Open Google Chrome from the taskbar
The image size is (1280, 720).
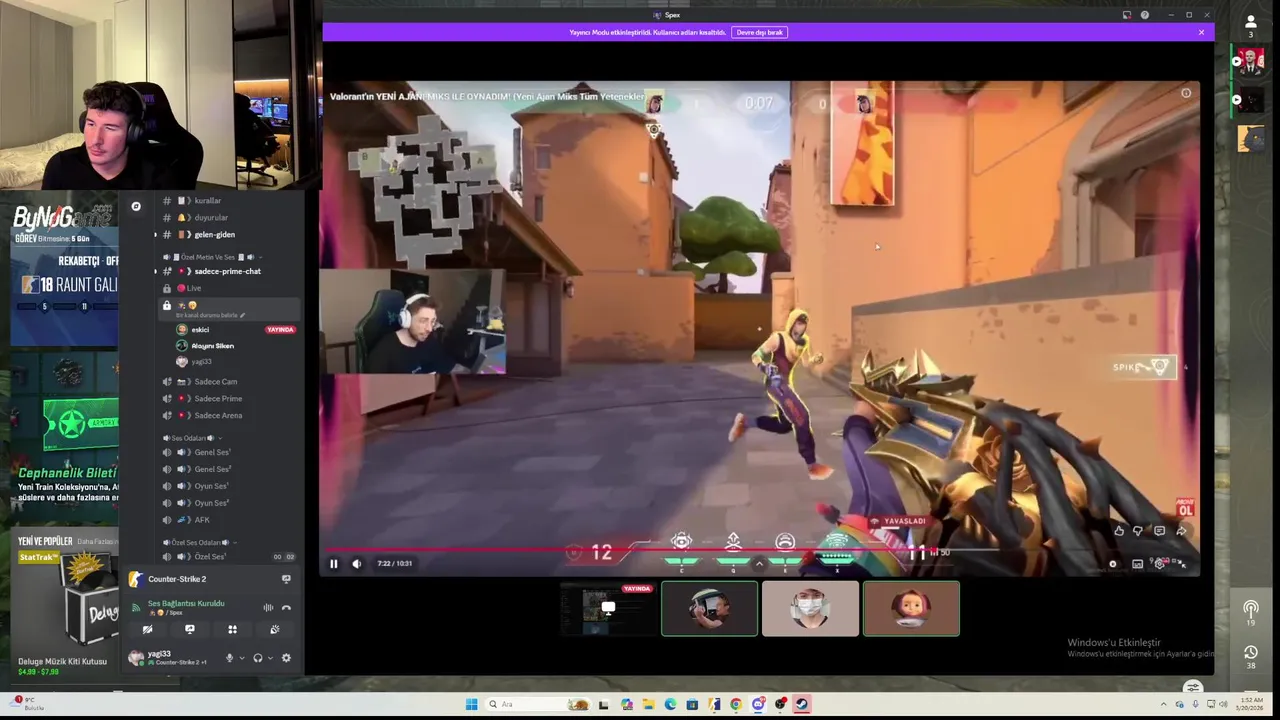point(736,704)
